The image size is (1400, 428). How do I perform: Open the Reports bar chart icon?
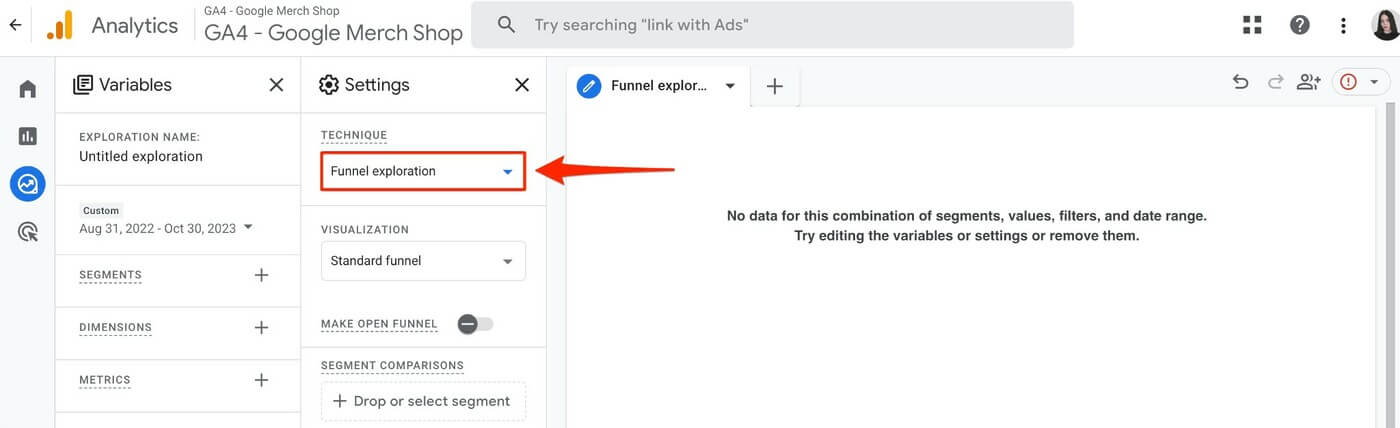(x=28, y=136)
